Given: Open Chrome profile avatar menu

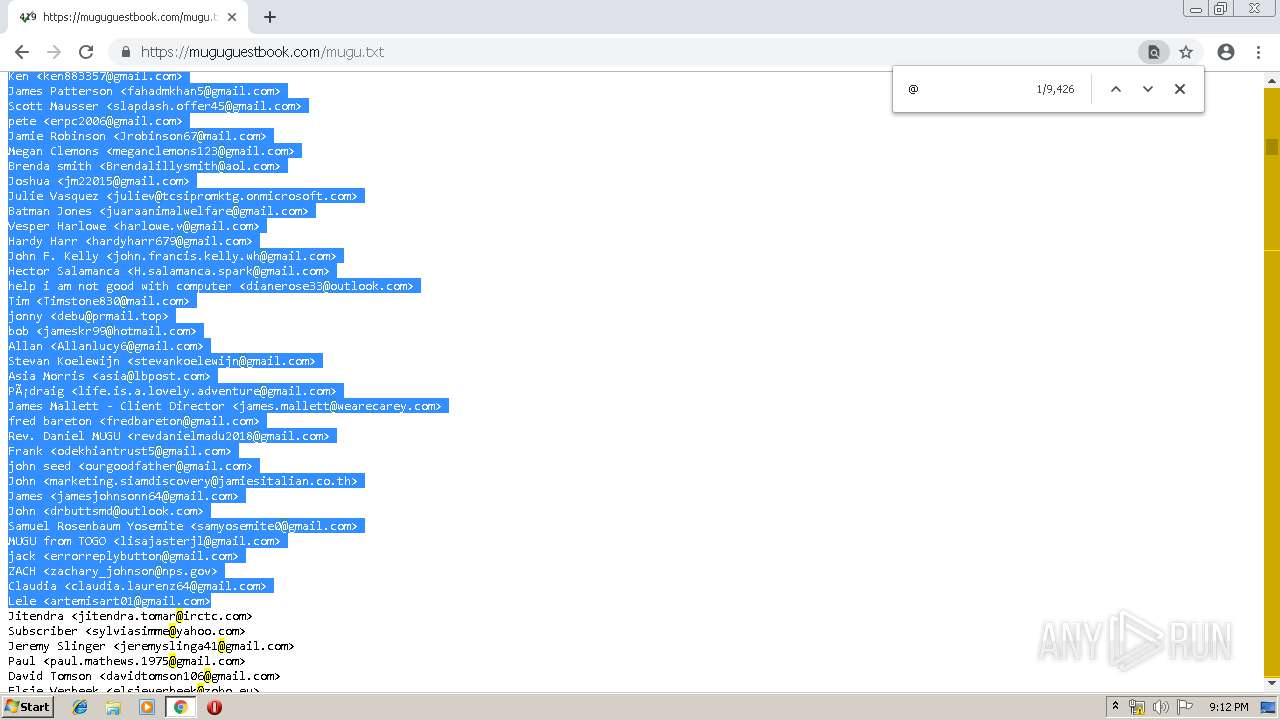Looking at the screenshot, I should click(1226, 52).
